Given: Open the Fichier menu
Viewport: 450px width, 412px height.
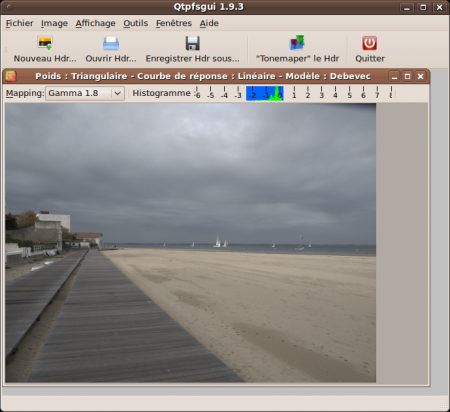Looking at the screenshot, I should pyautogui.click(x=20, y=23).
